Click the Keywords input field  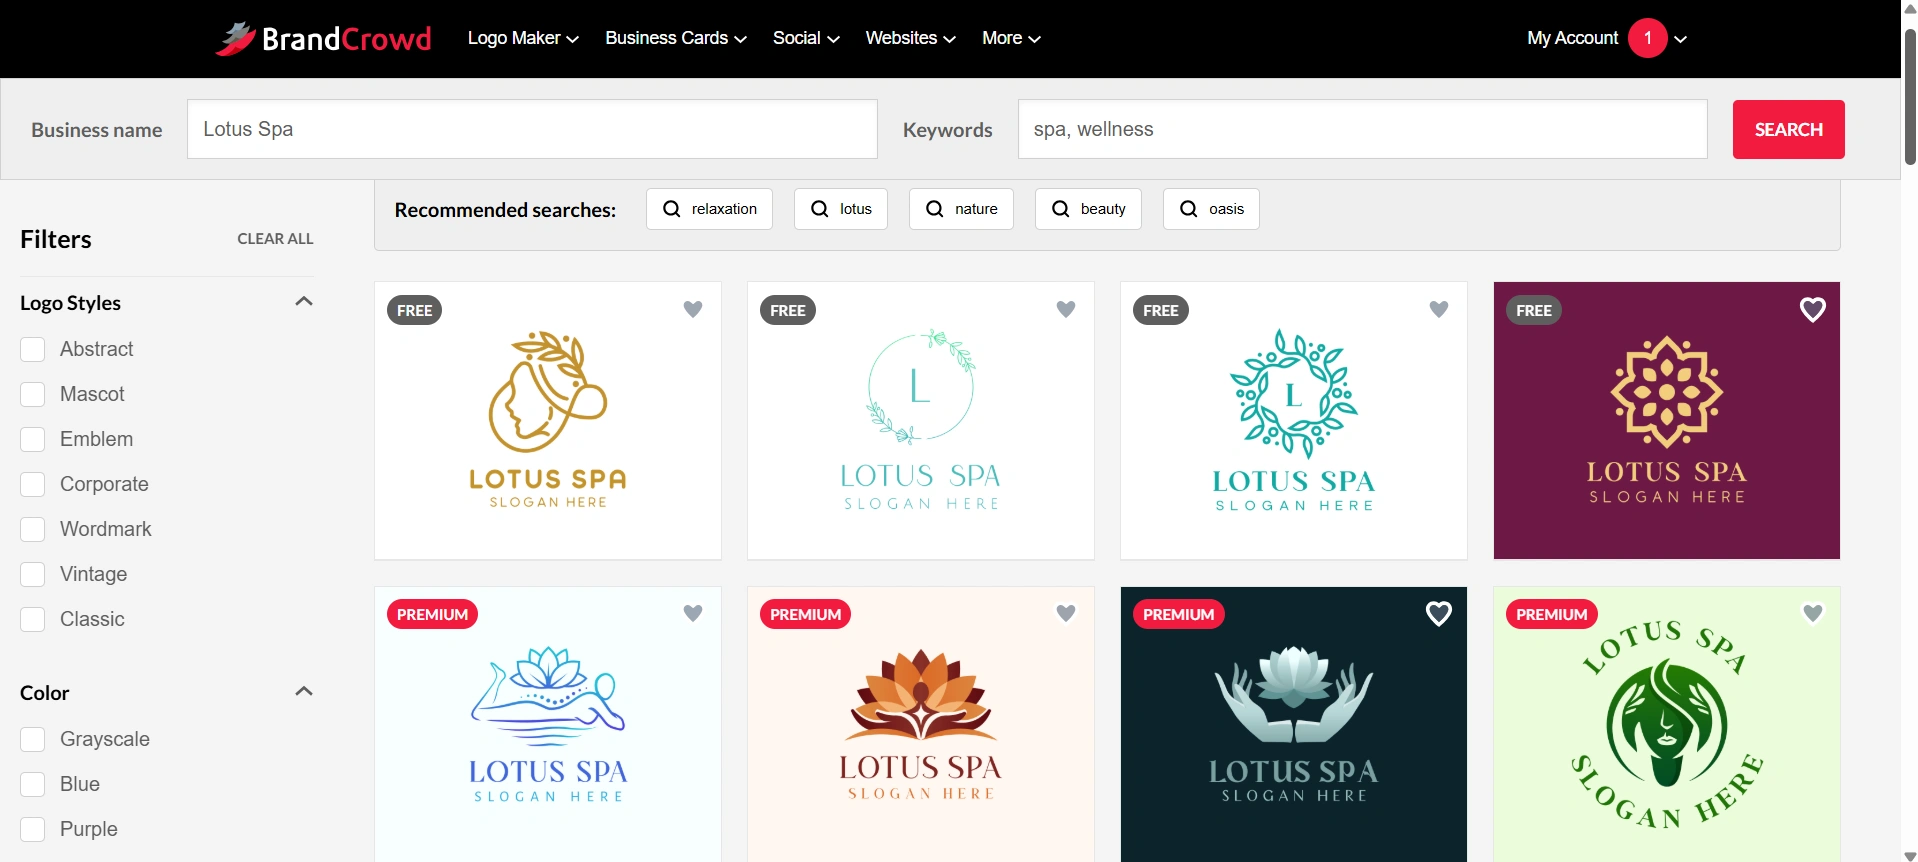pyautogui.click(x=1362, y=129)
